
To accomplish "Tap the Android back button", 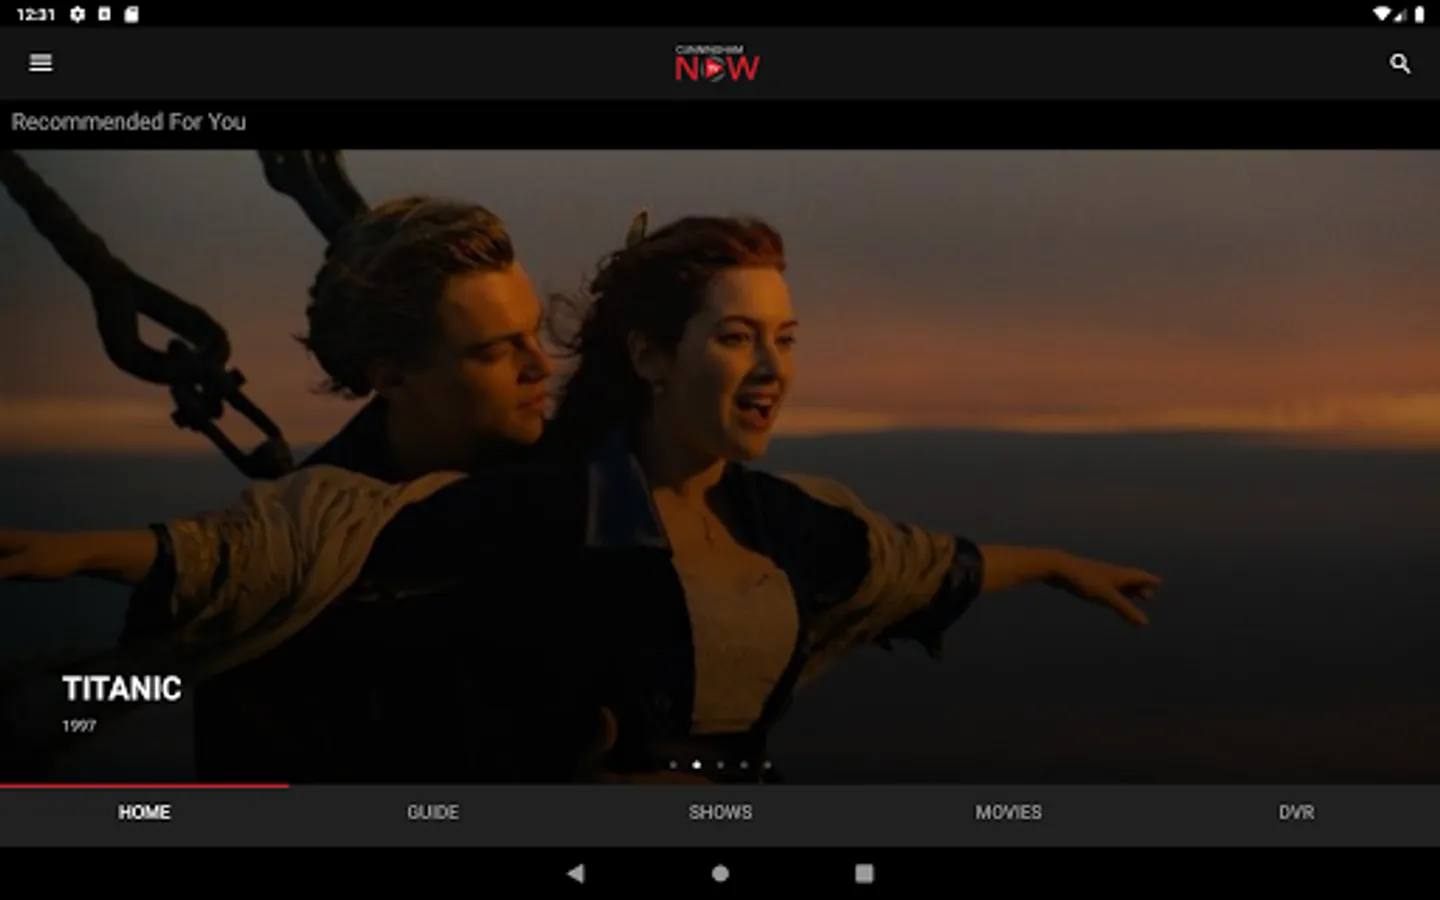I will [x=575, y=874].
